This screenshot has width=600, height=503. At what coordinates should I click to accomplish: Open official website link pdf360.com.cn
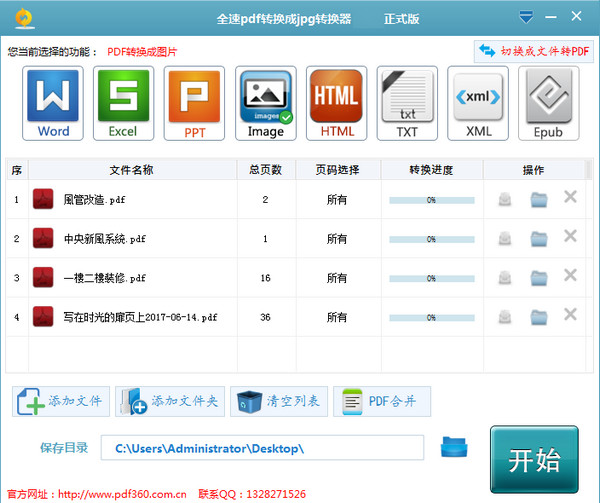[x=122, y=494]
